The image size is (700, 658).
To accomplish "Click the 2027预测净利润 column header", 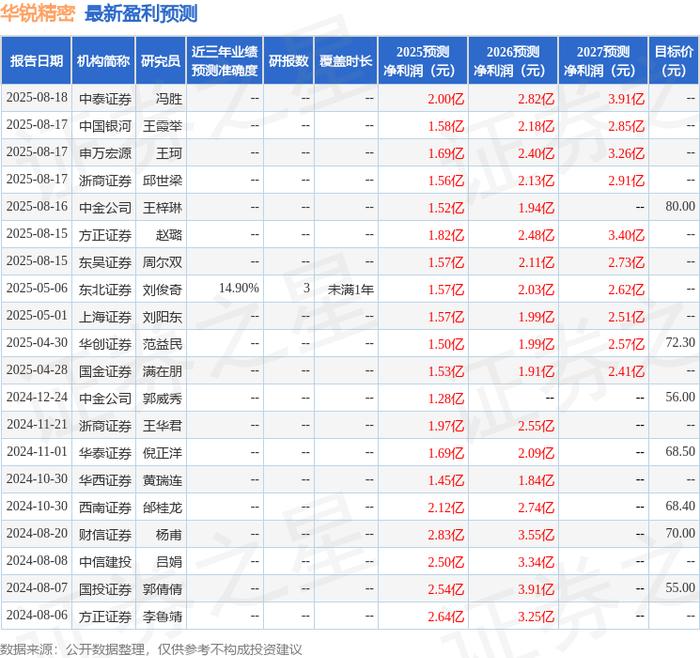I will pos(603,61).
